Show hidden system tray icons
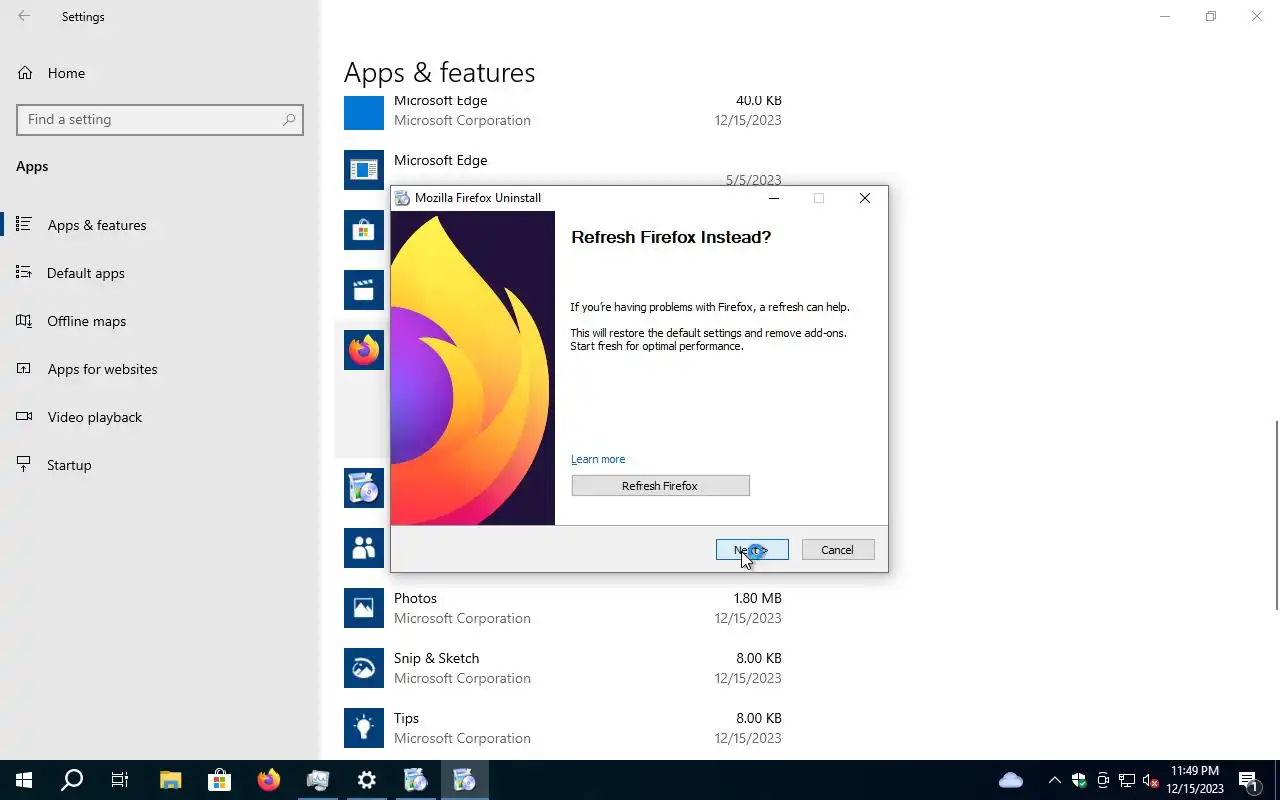1280x800 pixels. (1054, 780)
